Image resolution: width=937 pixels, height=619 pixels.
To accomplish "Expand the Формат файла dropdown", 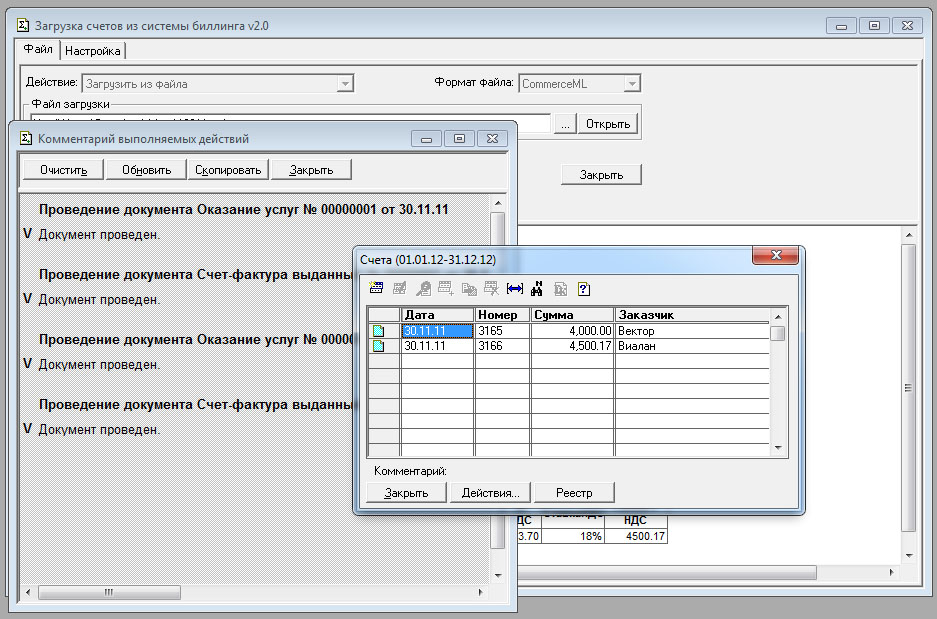I will (x=632, y=84).
